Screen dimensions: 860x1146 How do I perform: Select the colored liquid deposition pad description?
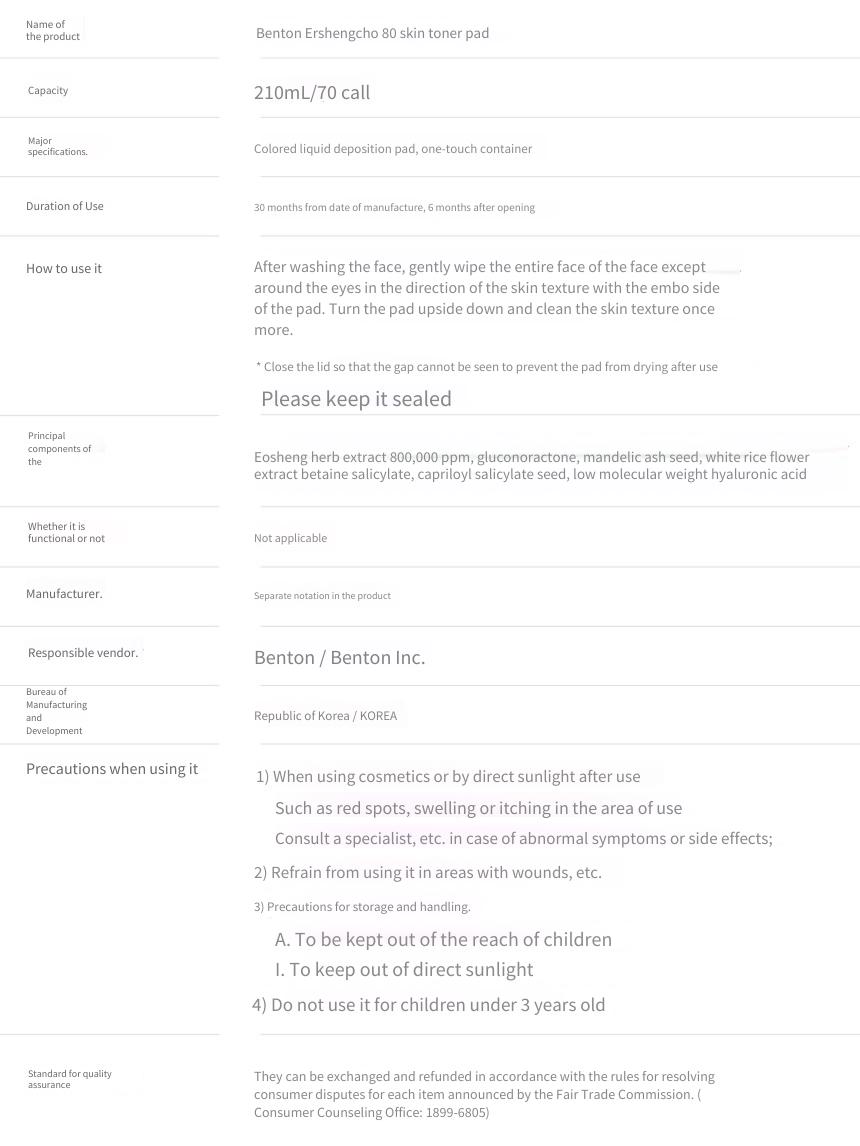[x=393, y=148]
